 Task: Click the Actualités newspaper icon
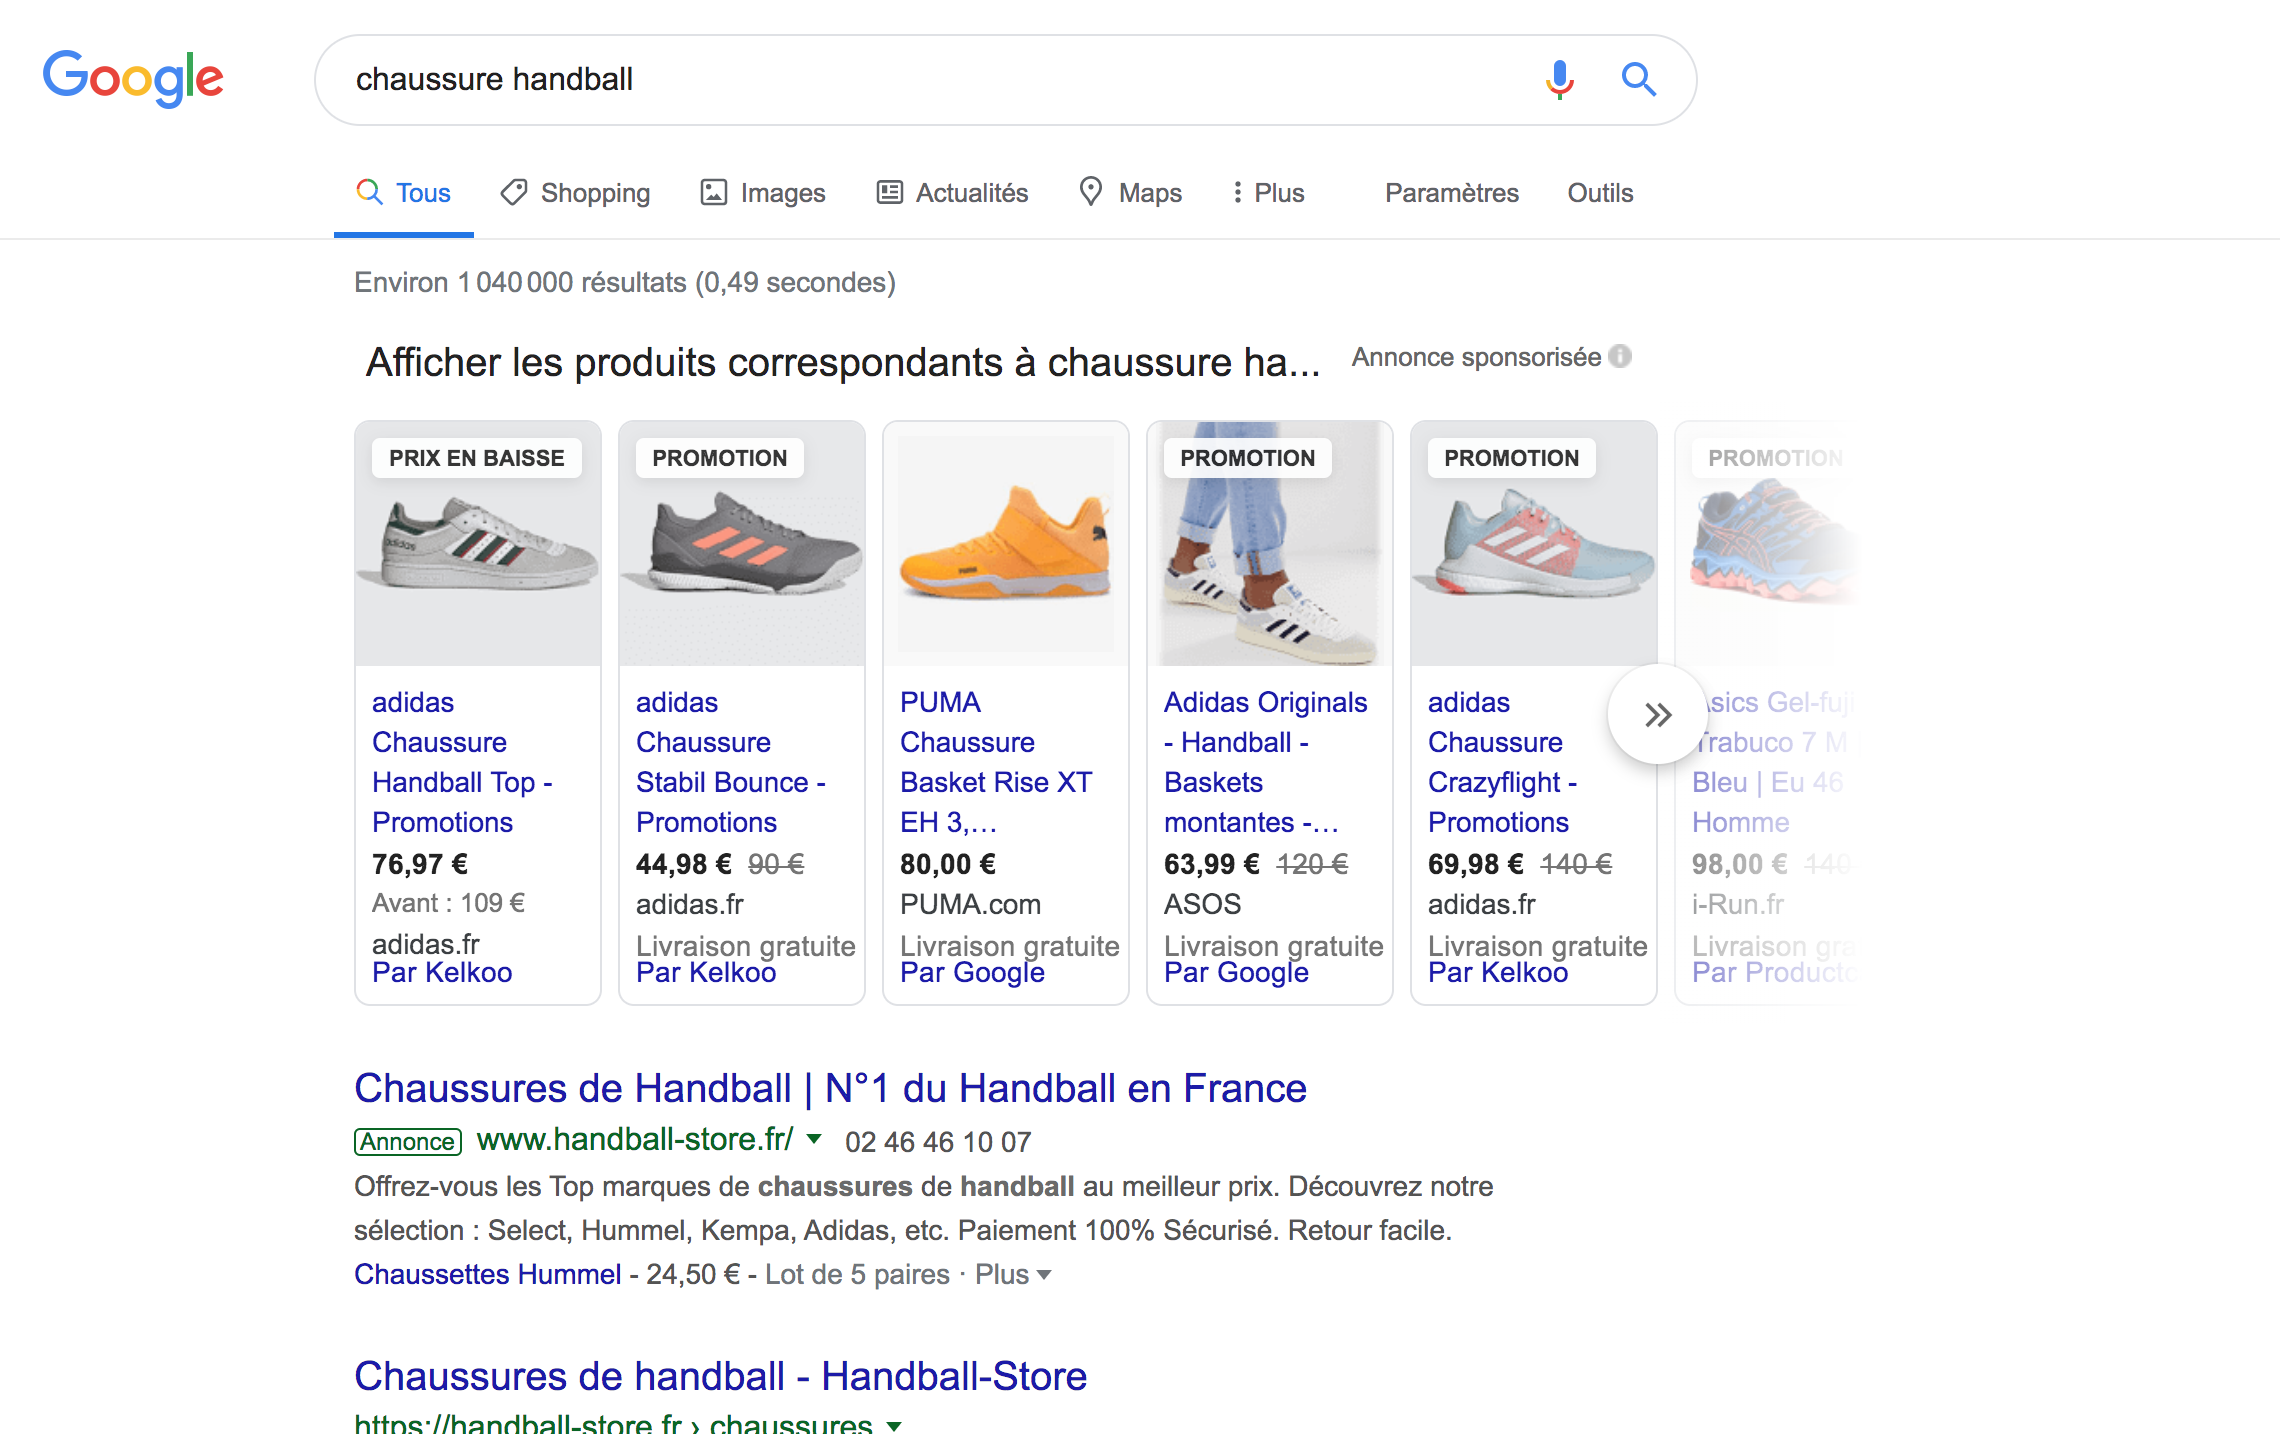click(889, 192)
